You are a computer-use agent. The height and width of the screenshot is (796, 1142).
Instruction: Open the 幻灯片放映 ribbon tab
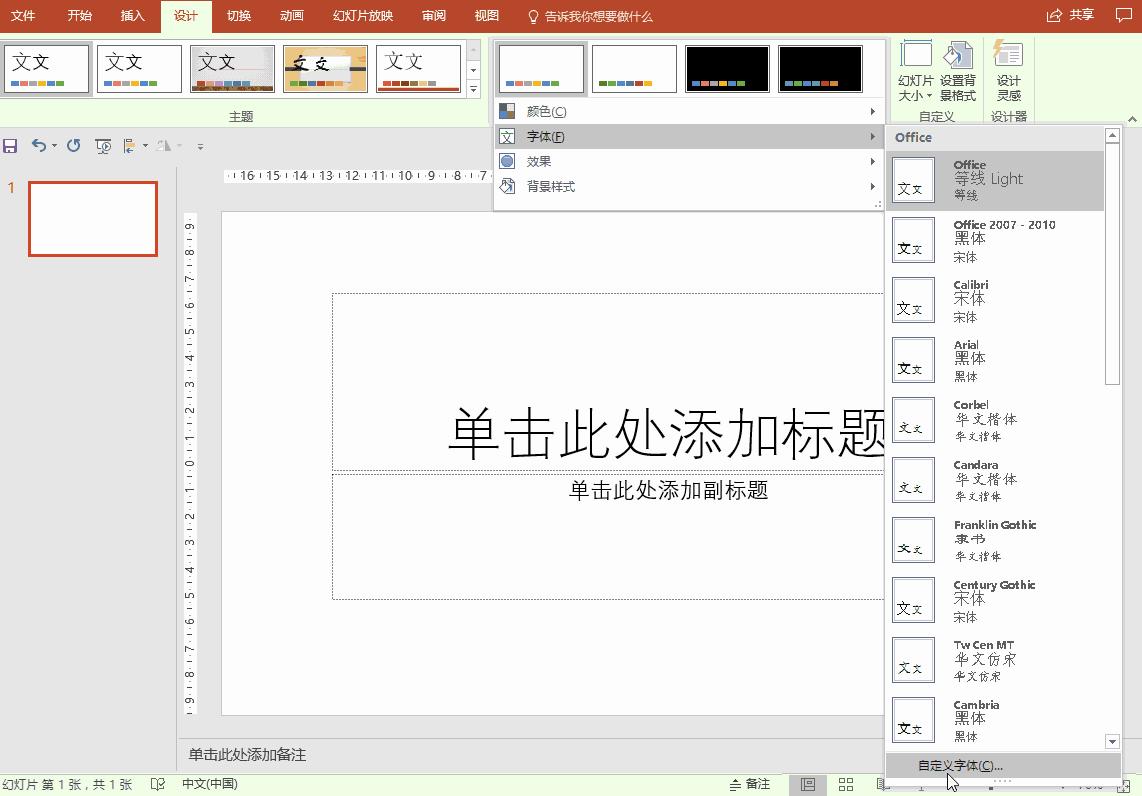[x=361, y=15]
